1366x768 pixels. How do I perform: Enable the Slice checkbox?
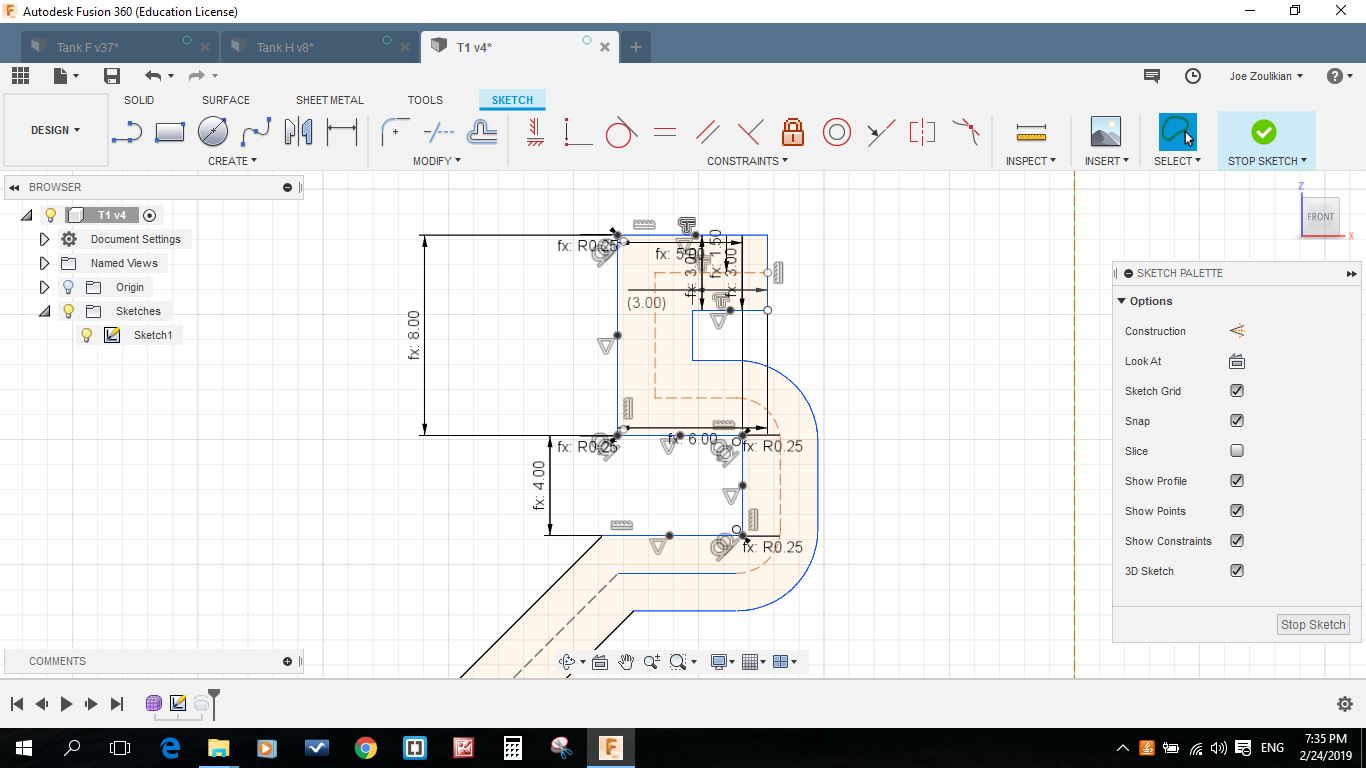(x=1237, y=451)
